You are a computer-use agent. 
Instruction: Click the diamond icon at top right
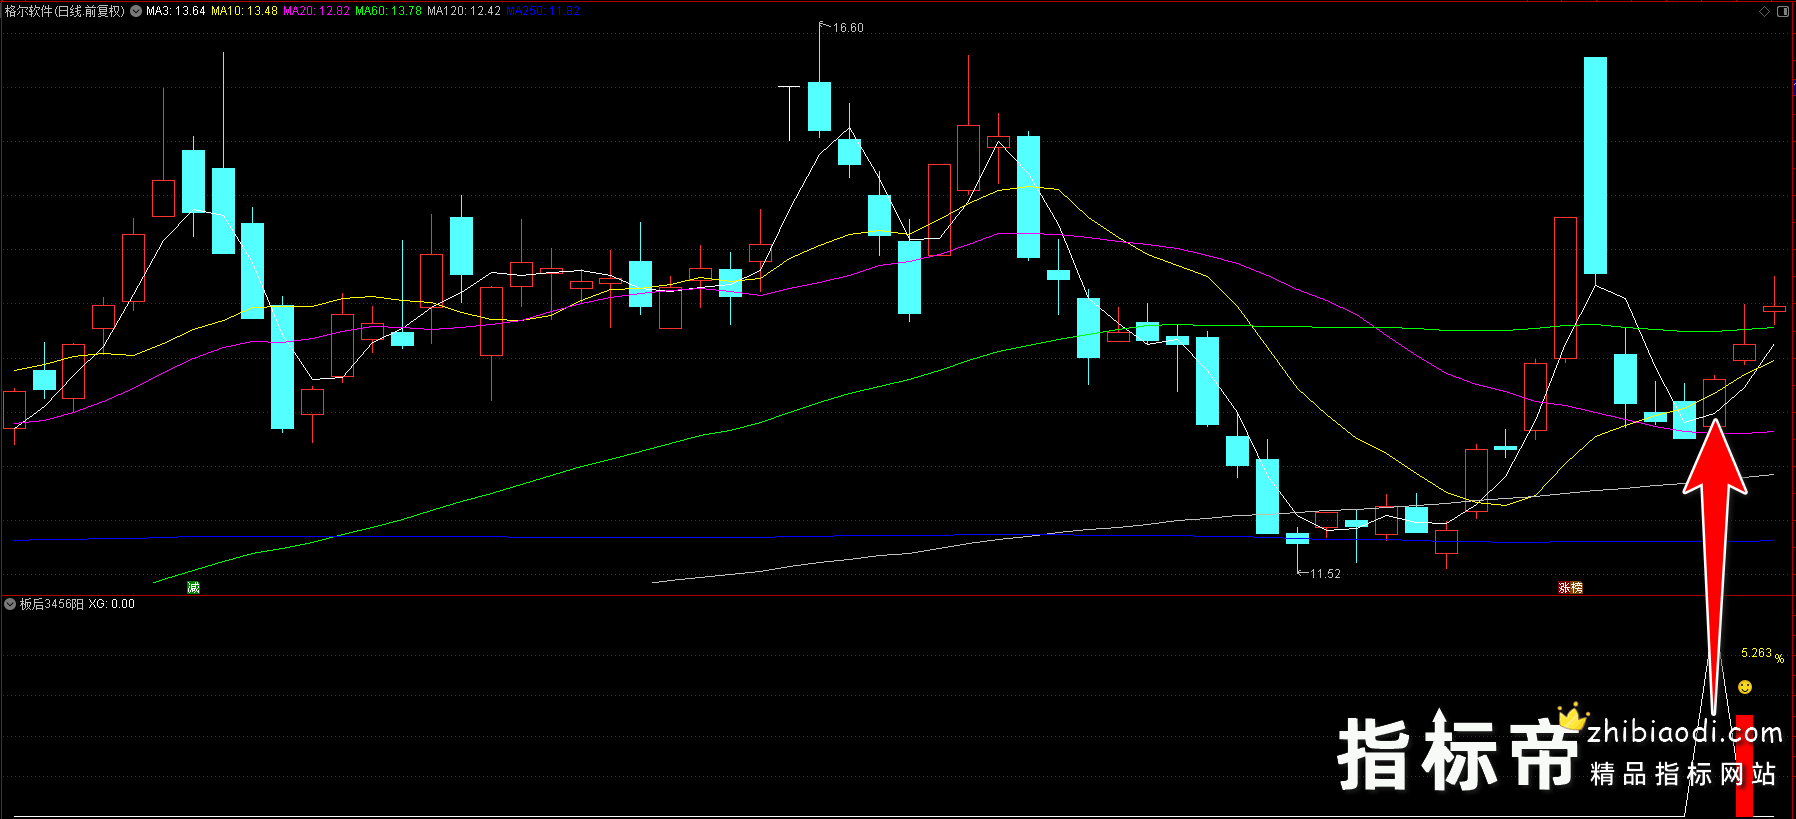point(1765,11)
